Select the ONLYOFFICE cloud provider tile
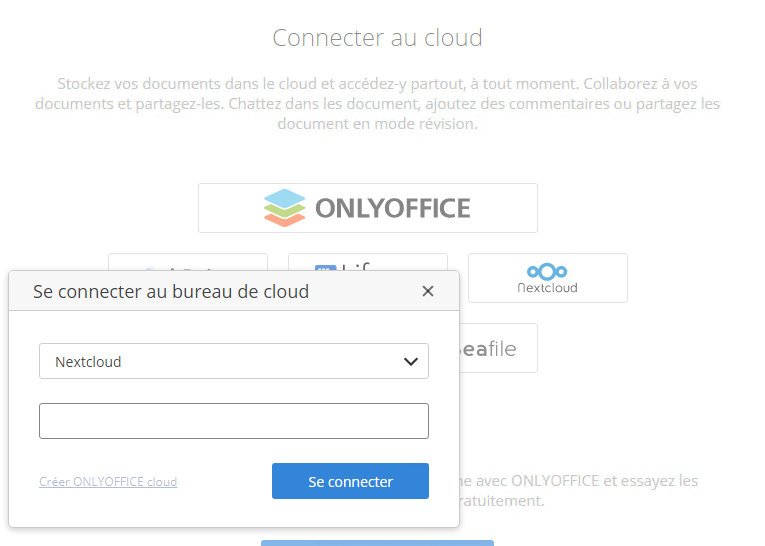This screenshot has height=546, width=765. point(368,208)
